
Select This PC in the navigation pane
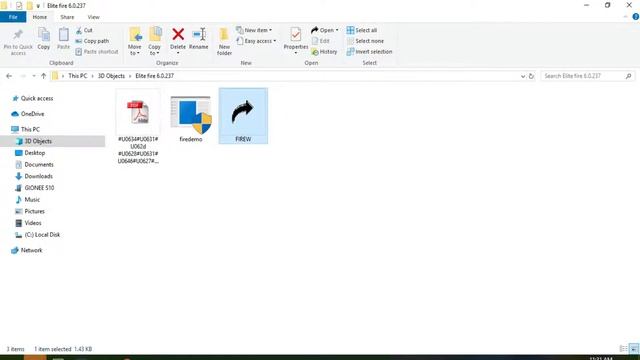(x=26, y=129)
